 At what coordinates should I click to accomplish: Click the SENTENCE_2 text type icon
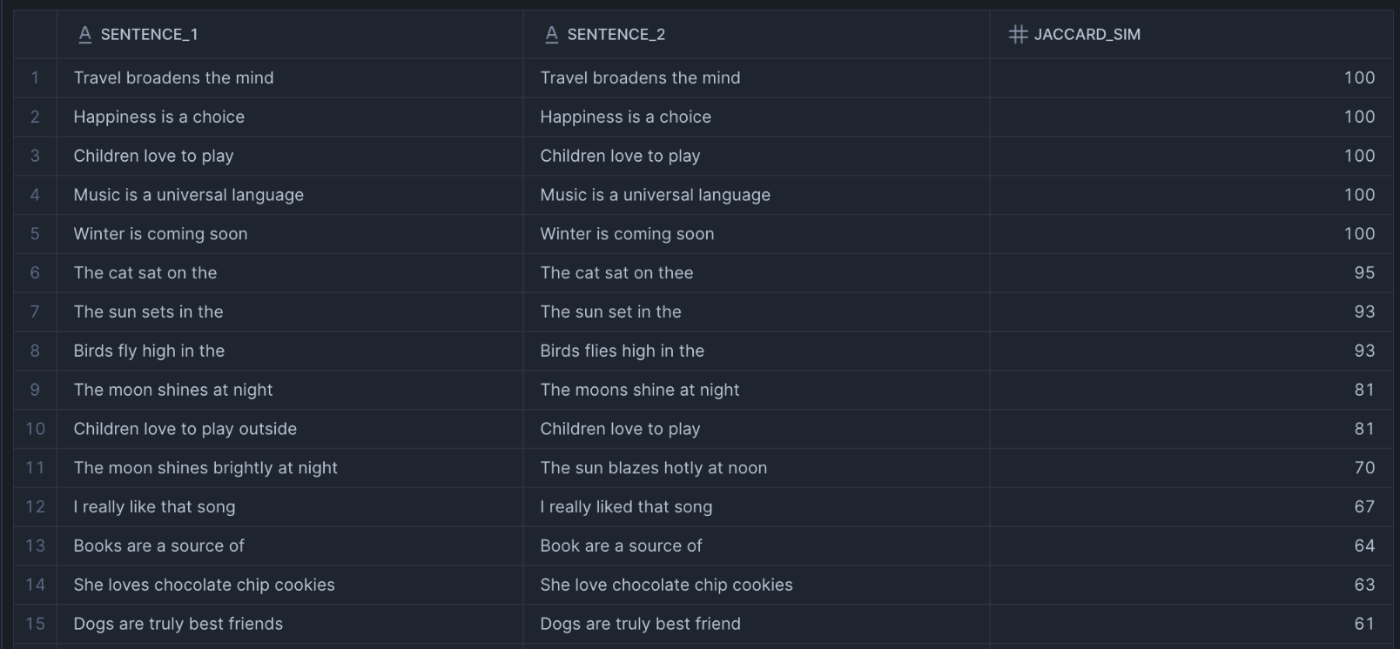[552, 35]
